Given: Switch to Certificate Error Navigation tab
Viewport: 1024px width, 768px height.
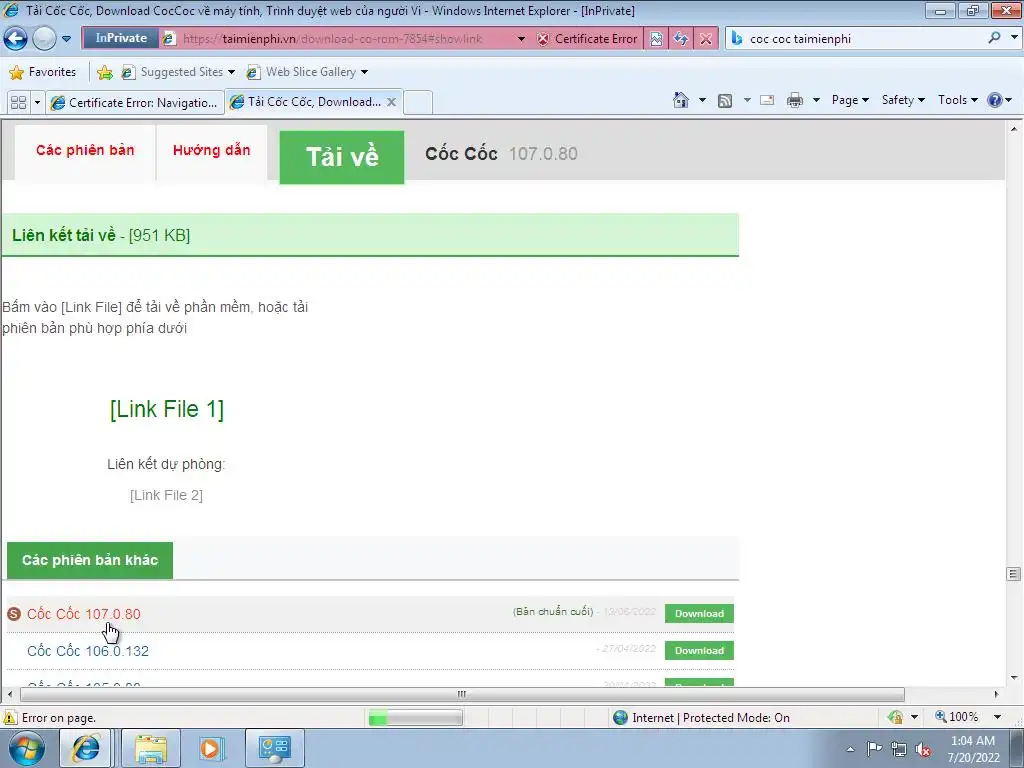Looking at the screenshot, I should coord(135,103).
